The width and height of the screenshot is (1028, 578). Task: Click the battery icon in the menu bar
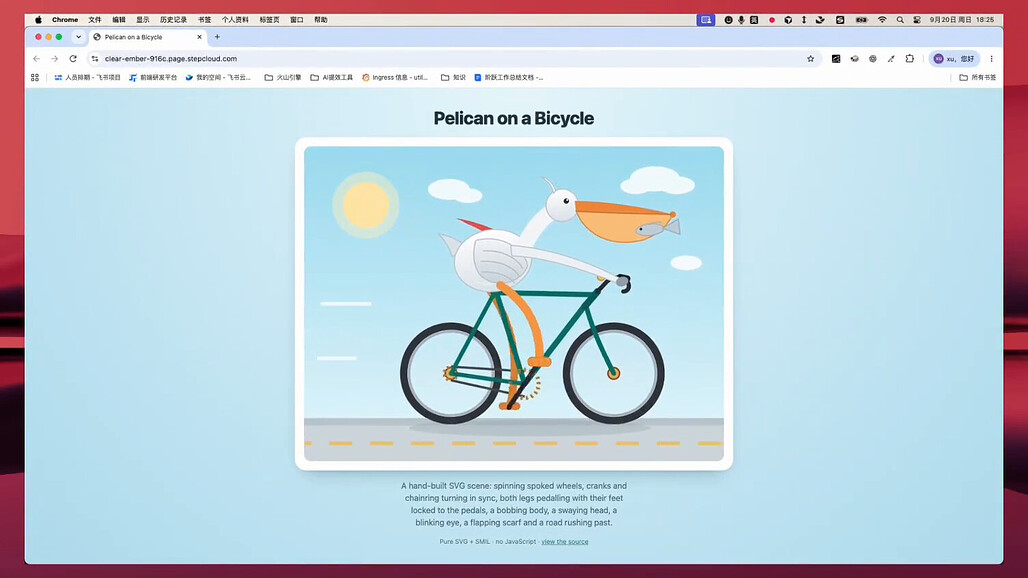pos(861,20)
